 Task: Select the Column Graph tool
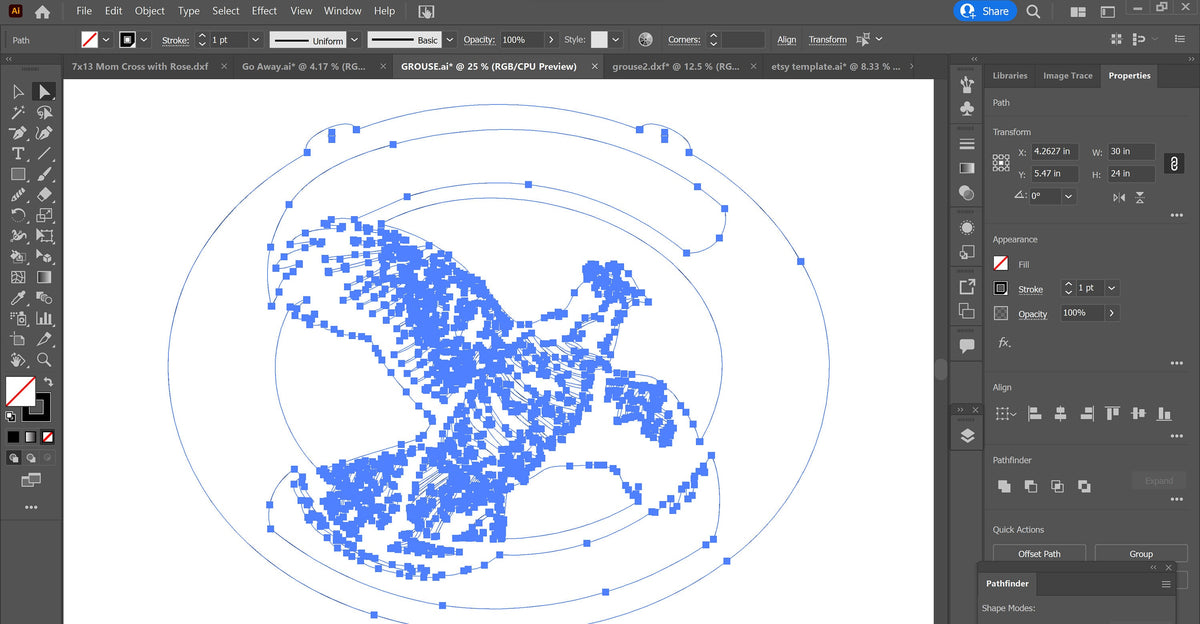click(44, 318)
